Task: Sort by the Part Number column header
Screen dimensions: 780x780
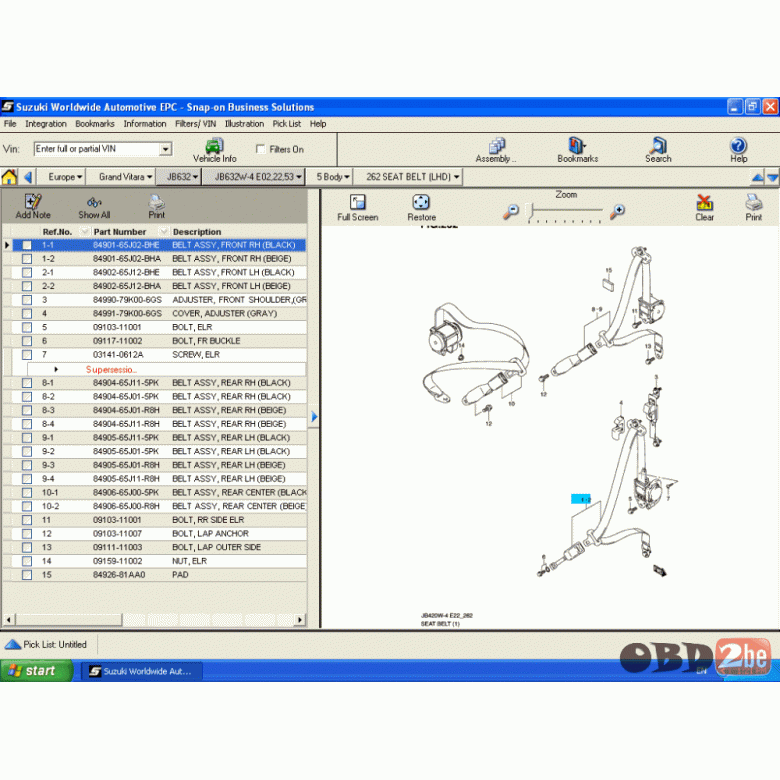Action: click(x=120, y=231)
